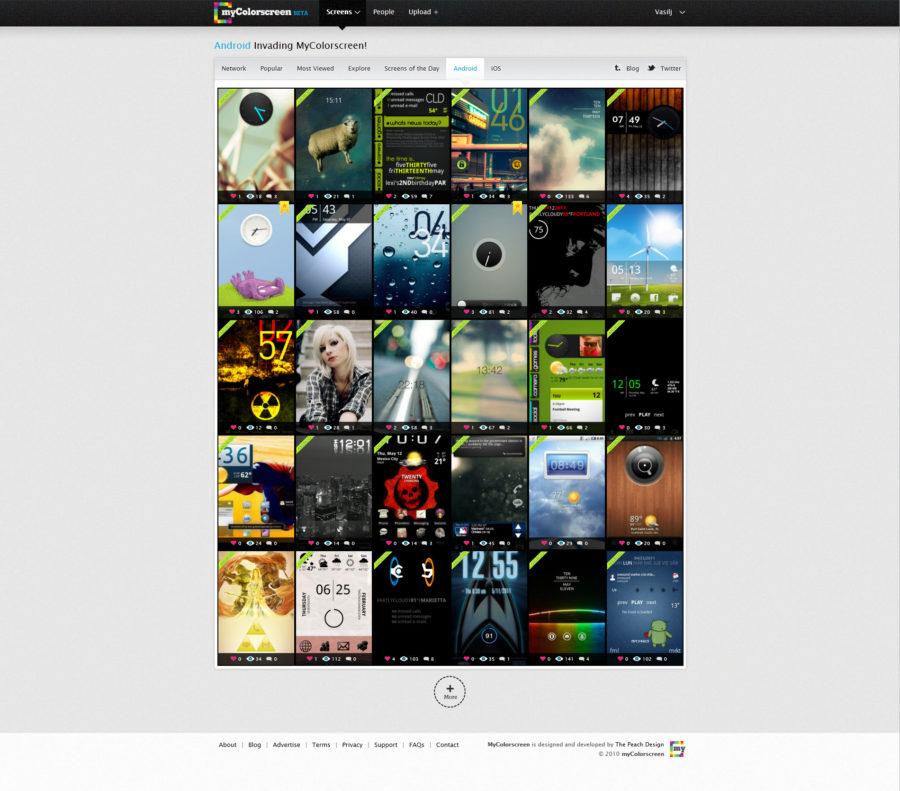Open the Twitter link in tab bar
This screenshot has height=791, width=900.
point(670,68)
